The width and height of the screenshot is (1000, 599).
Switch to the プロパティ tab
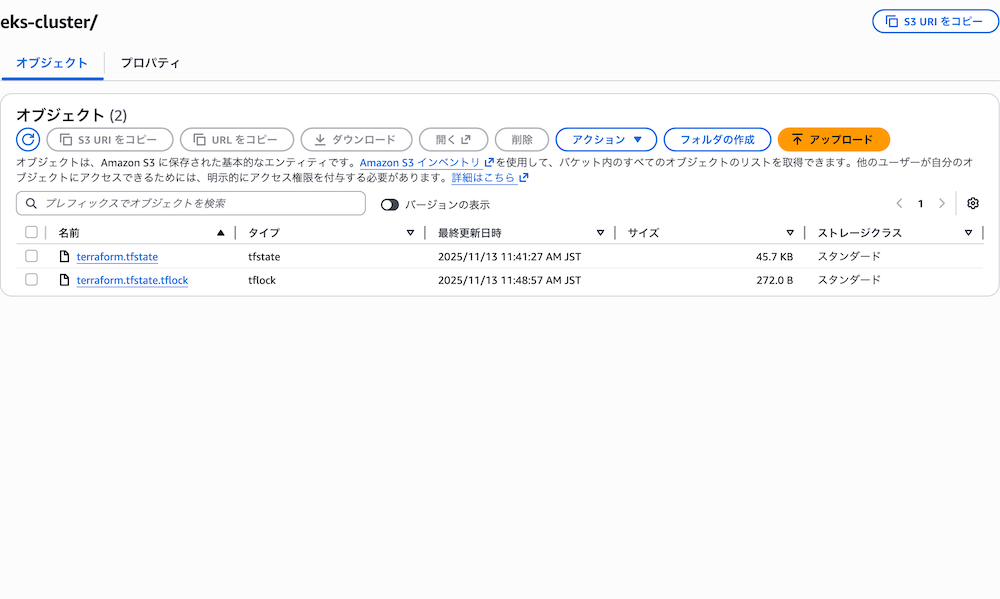pyautogui.click(x=150, y=63)
